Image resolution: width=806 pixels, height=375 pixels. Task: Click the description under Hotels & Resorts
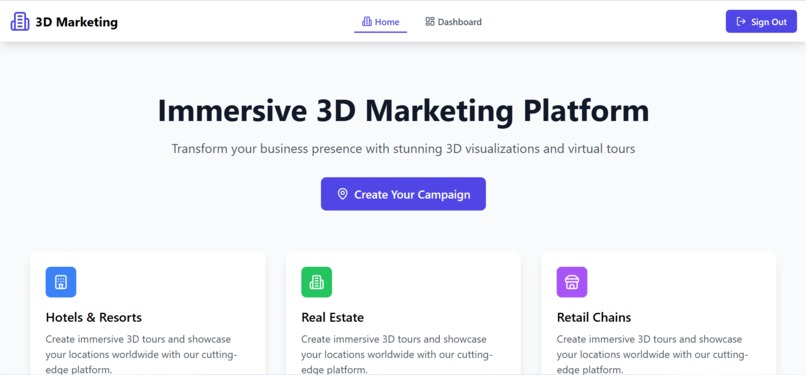(141, 354)
